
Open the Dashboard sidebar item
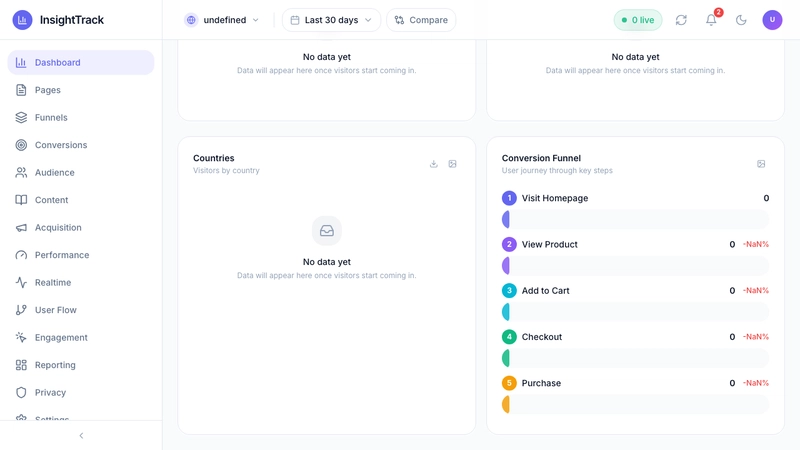pos(81,62)
